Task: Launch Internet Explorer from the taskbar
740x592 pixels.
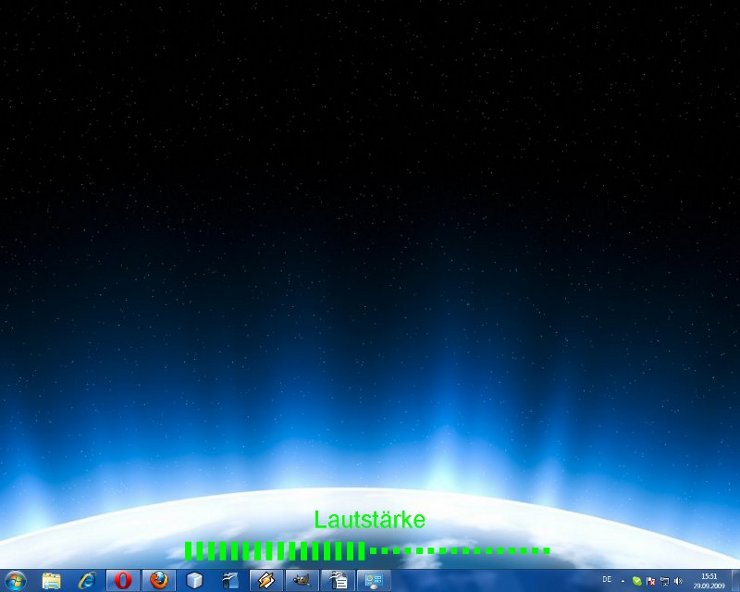Action: tap(87, 580)
